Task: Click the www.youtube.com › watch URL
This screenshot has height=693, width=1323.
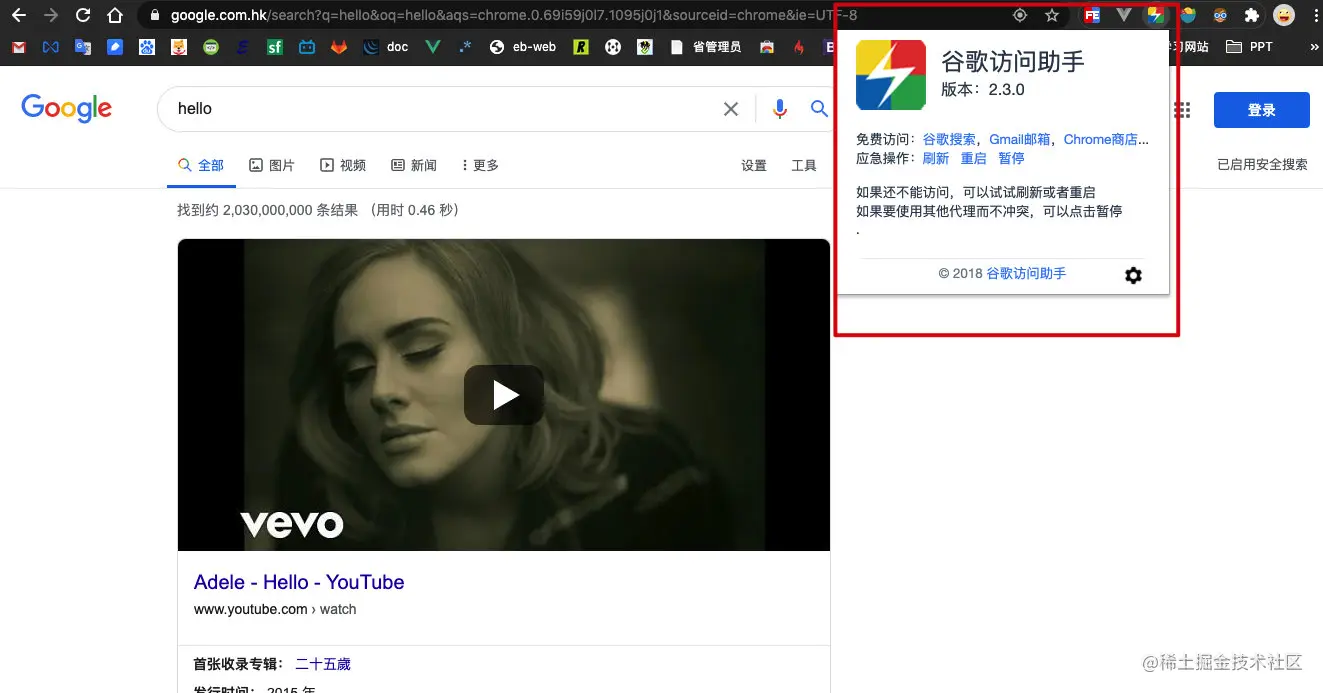Action: pyautogui.click(x=275, y=609)
